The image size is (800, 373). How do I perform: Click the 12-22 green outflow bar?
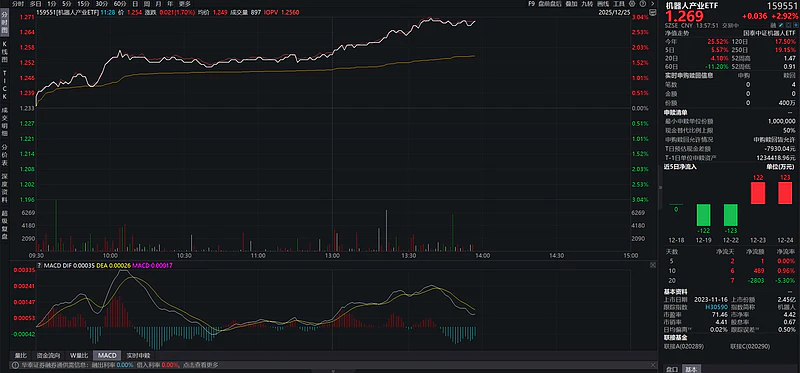(731, 215)
